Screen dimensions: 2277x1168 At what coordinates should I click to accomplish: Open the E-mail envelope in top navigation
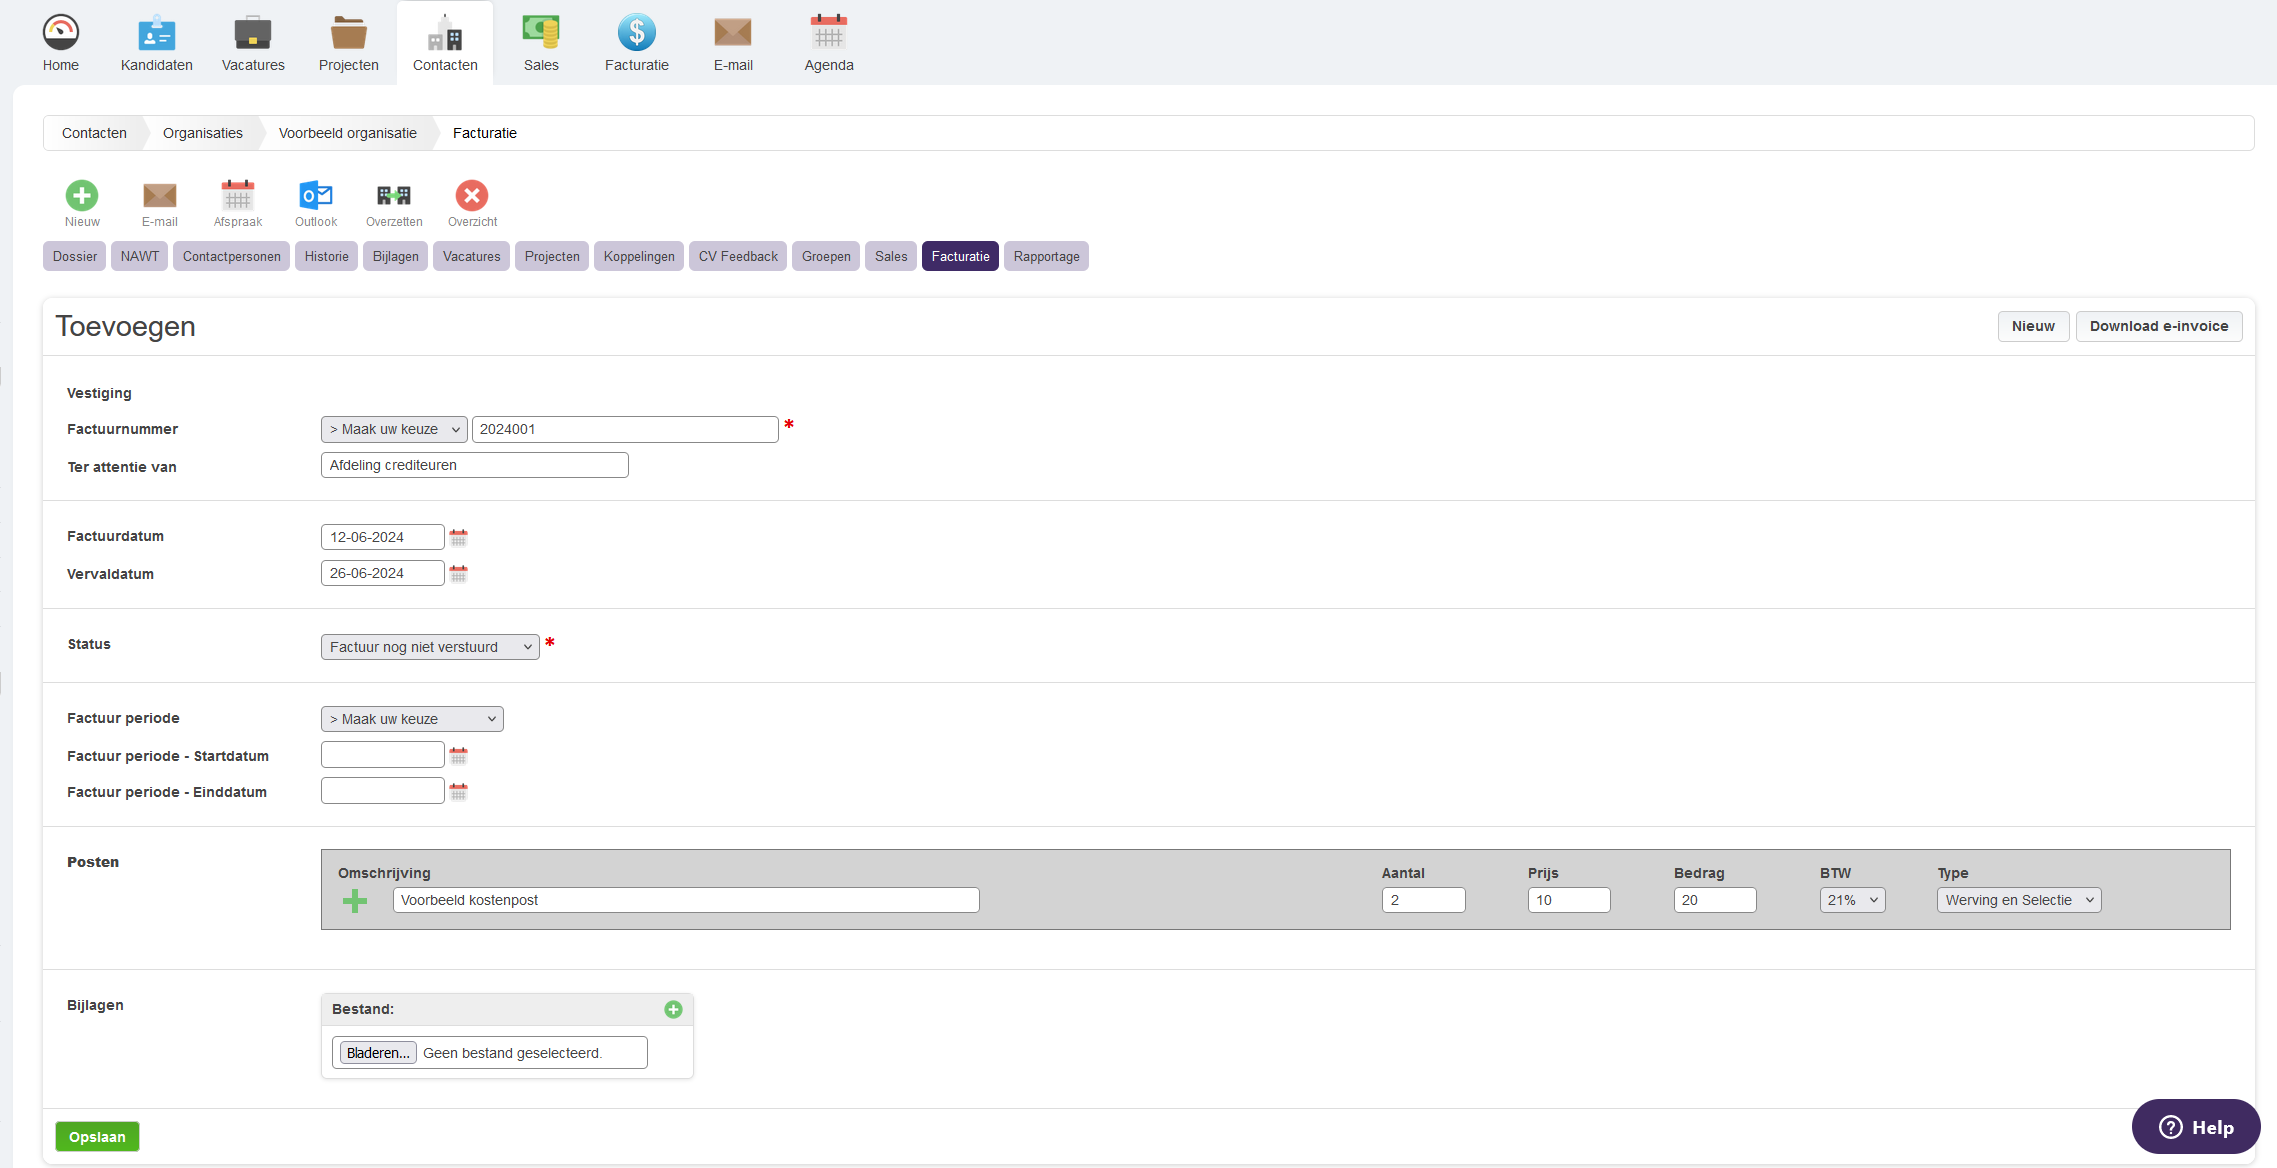[x=733, y=33]
